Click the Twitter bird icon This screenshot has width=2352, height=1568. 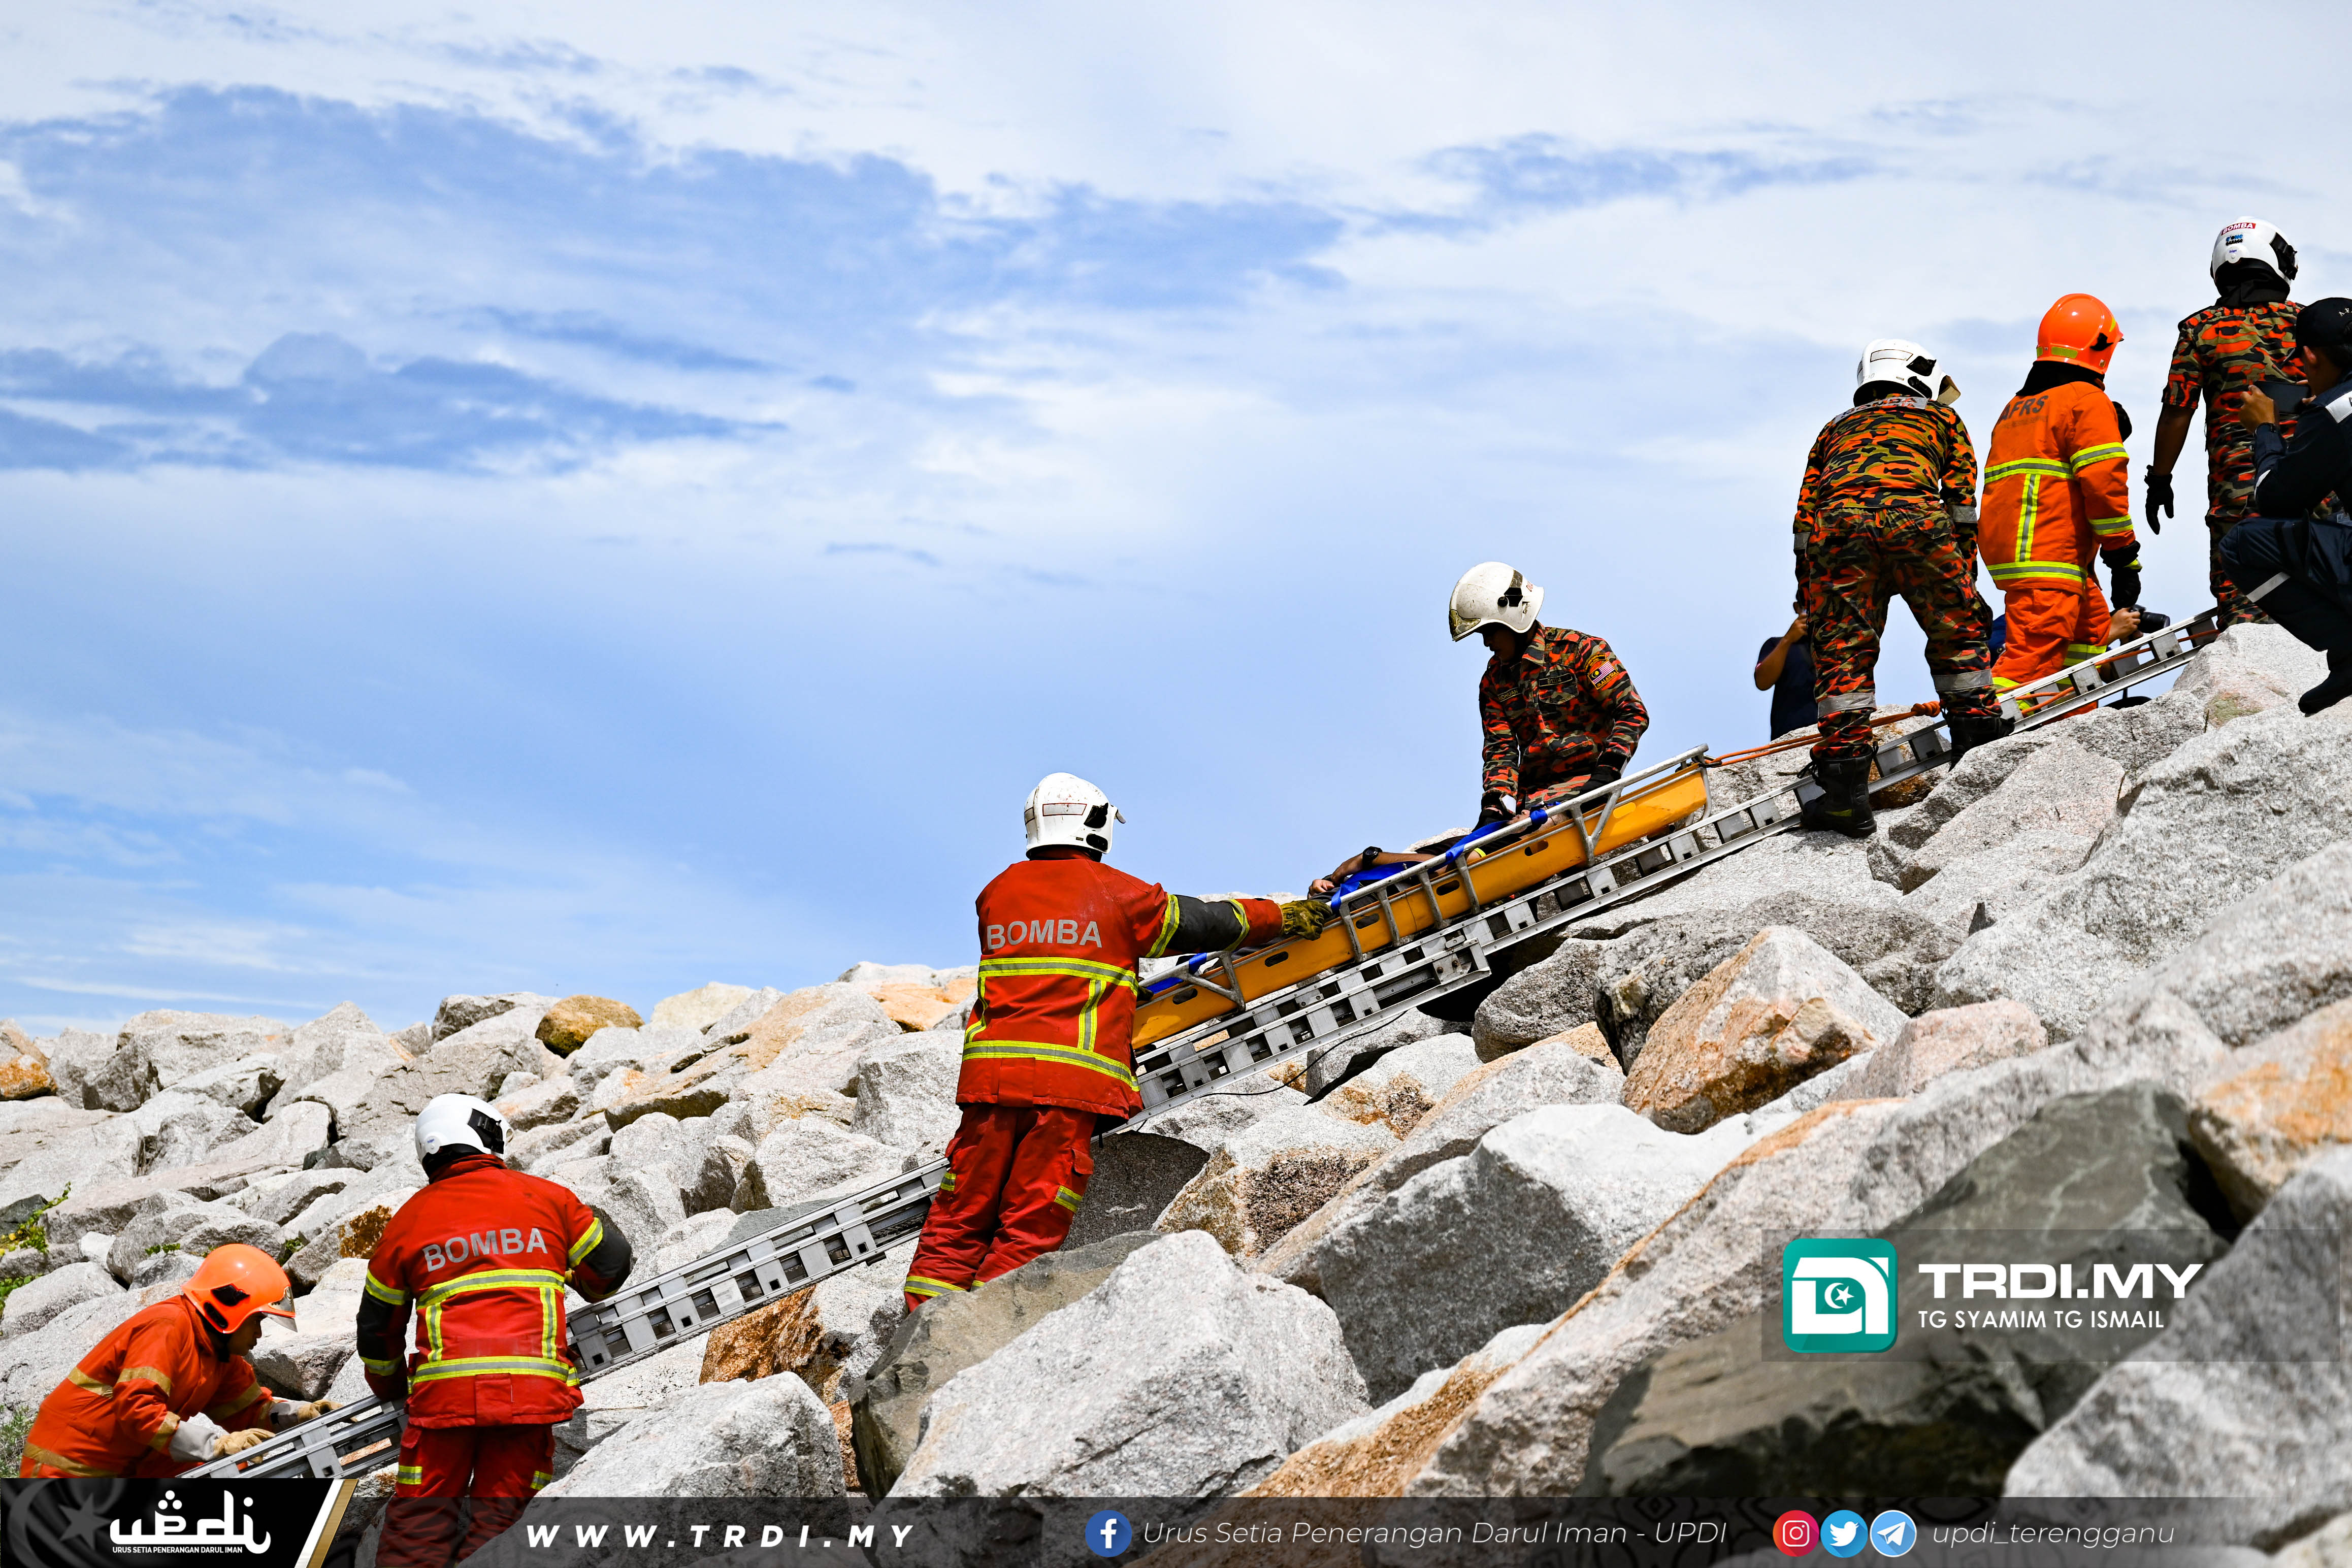pyautogui.click(x=1843, y=1533)
